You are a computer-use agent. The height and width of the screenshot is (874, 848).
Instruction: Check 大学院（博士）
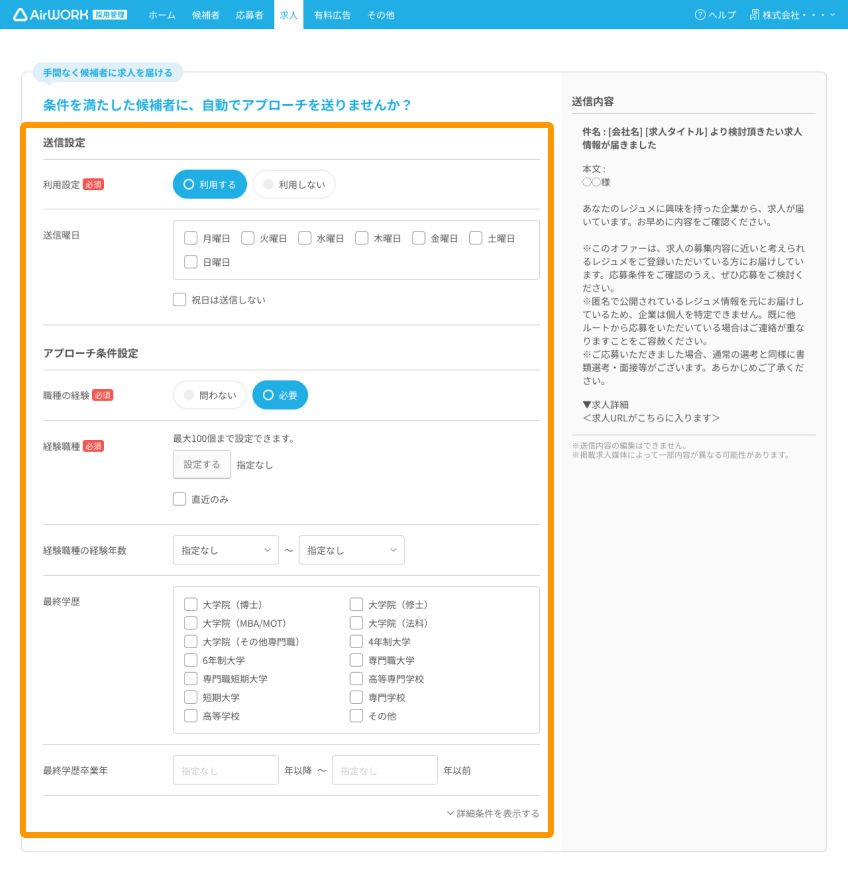[191, 604]
